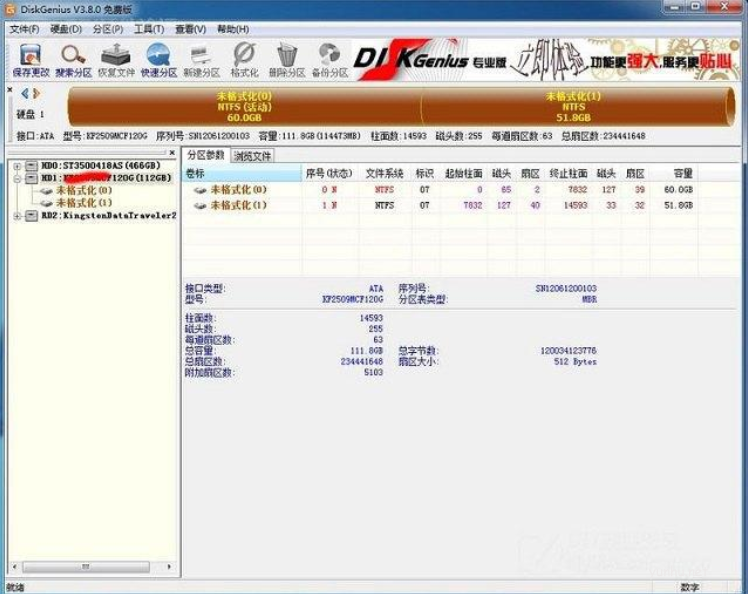This screenshot has height=594, width=748.
Task: Click the 格式化 (Format) toolbar icon
Action: point(244,59)
